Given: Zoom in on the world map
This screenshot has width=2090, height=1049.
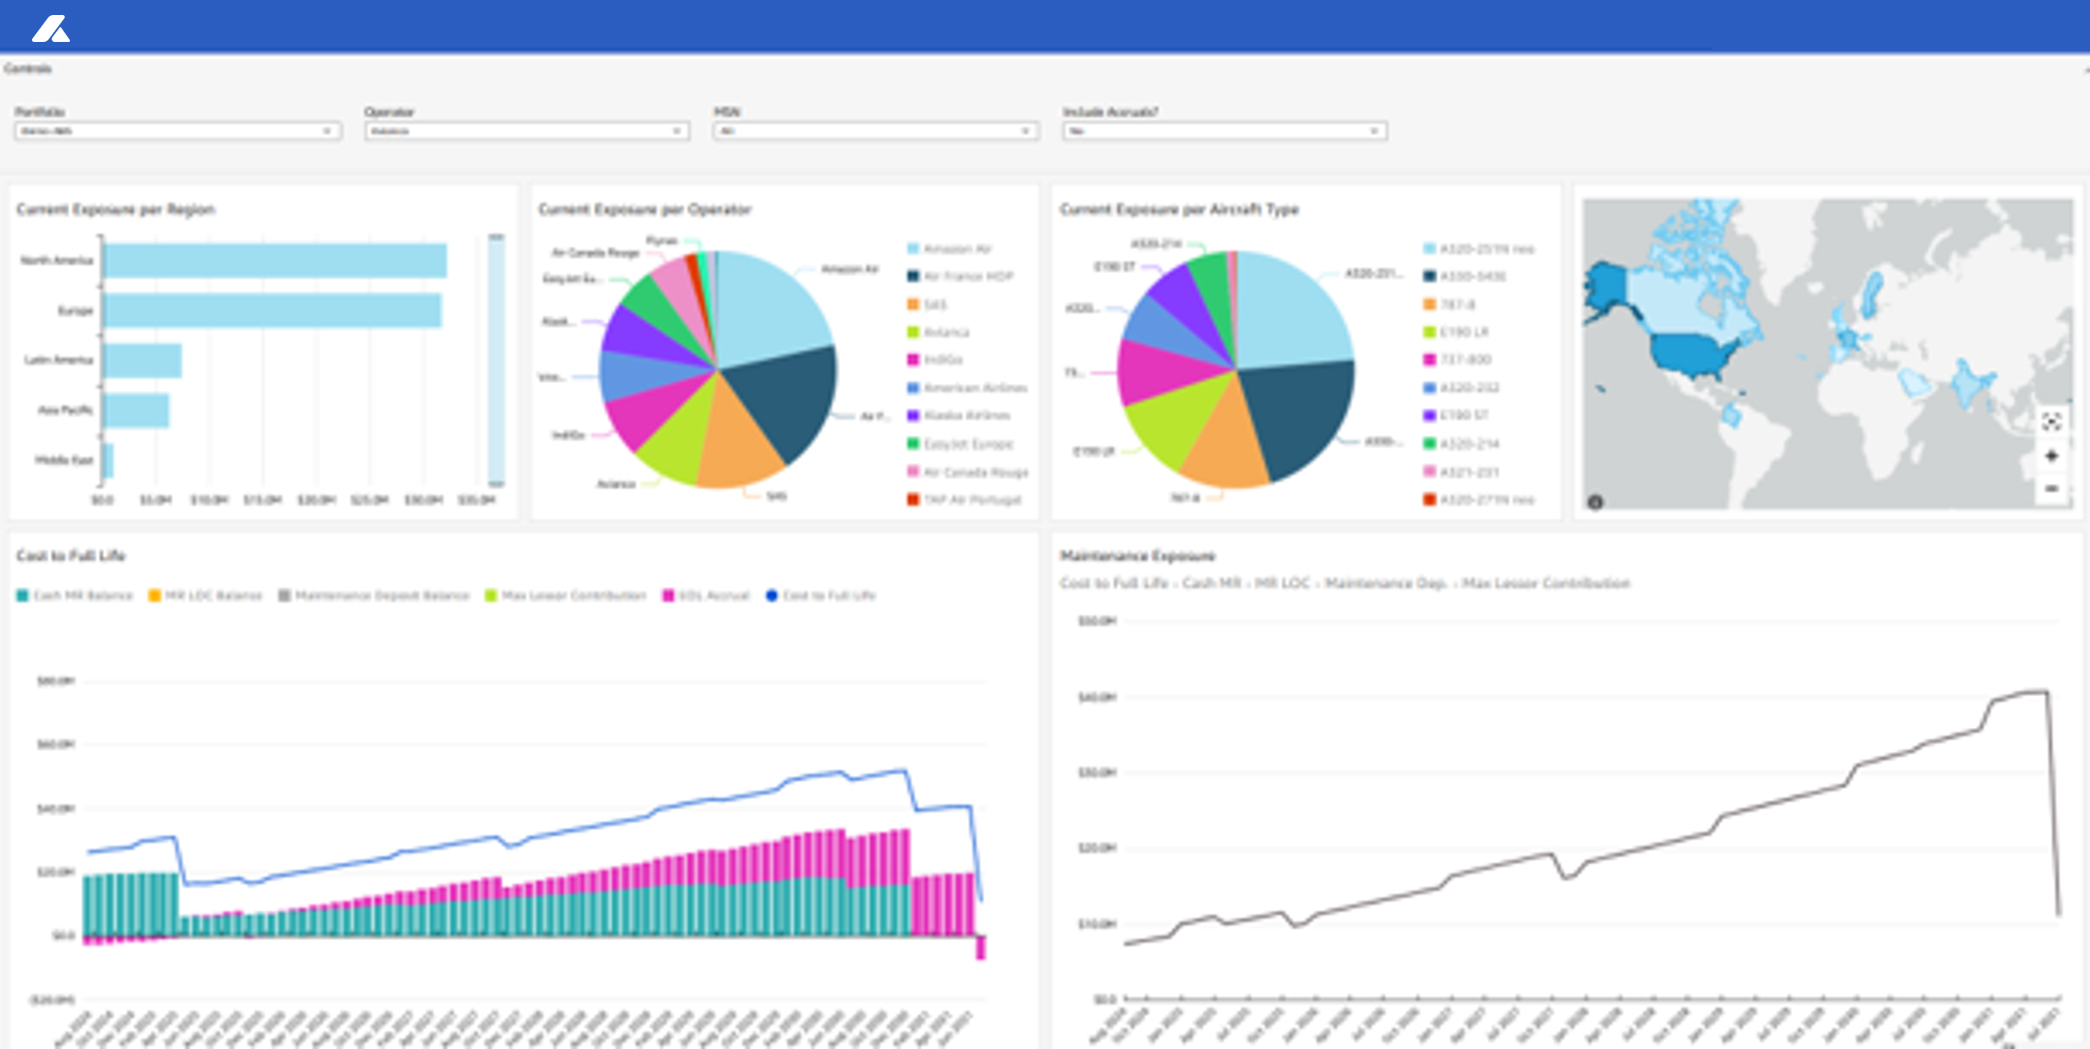Looking at the screenshot, I should click(2051, 456).
